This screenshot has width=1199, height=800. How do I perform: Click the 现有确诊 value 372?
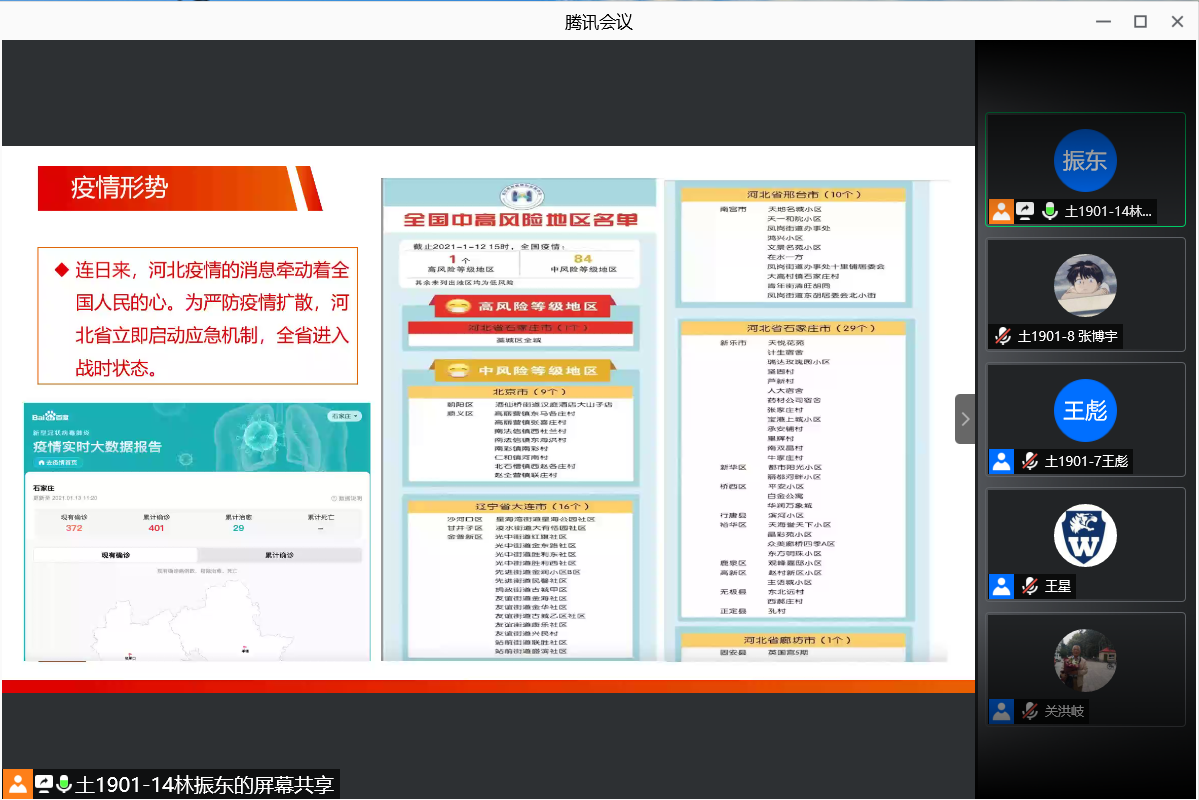point(74,528)
